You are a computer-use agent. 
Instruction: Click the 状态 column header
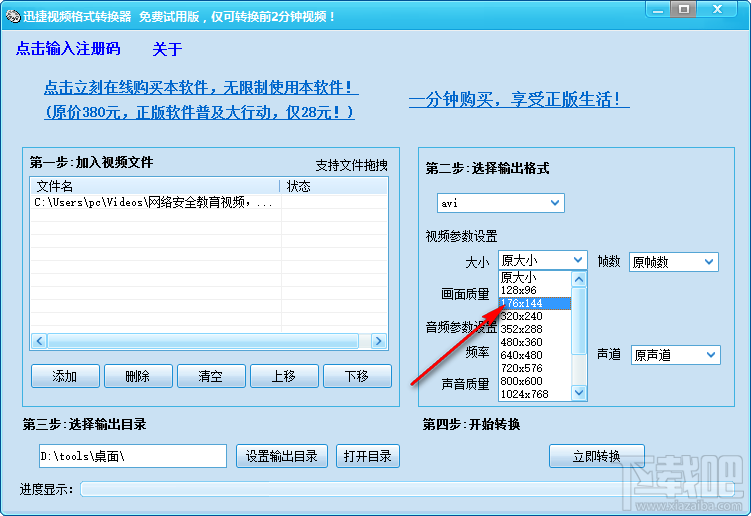(334, 186)
